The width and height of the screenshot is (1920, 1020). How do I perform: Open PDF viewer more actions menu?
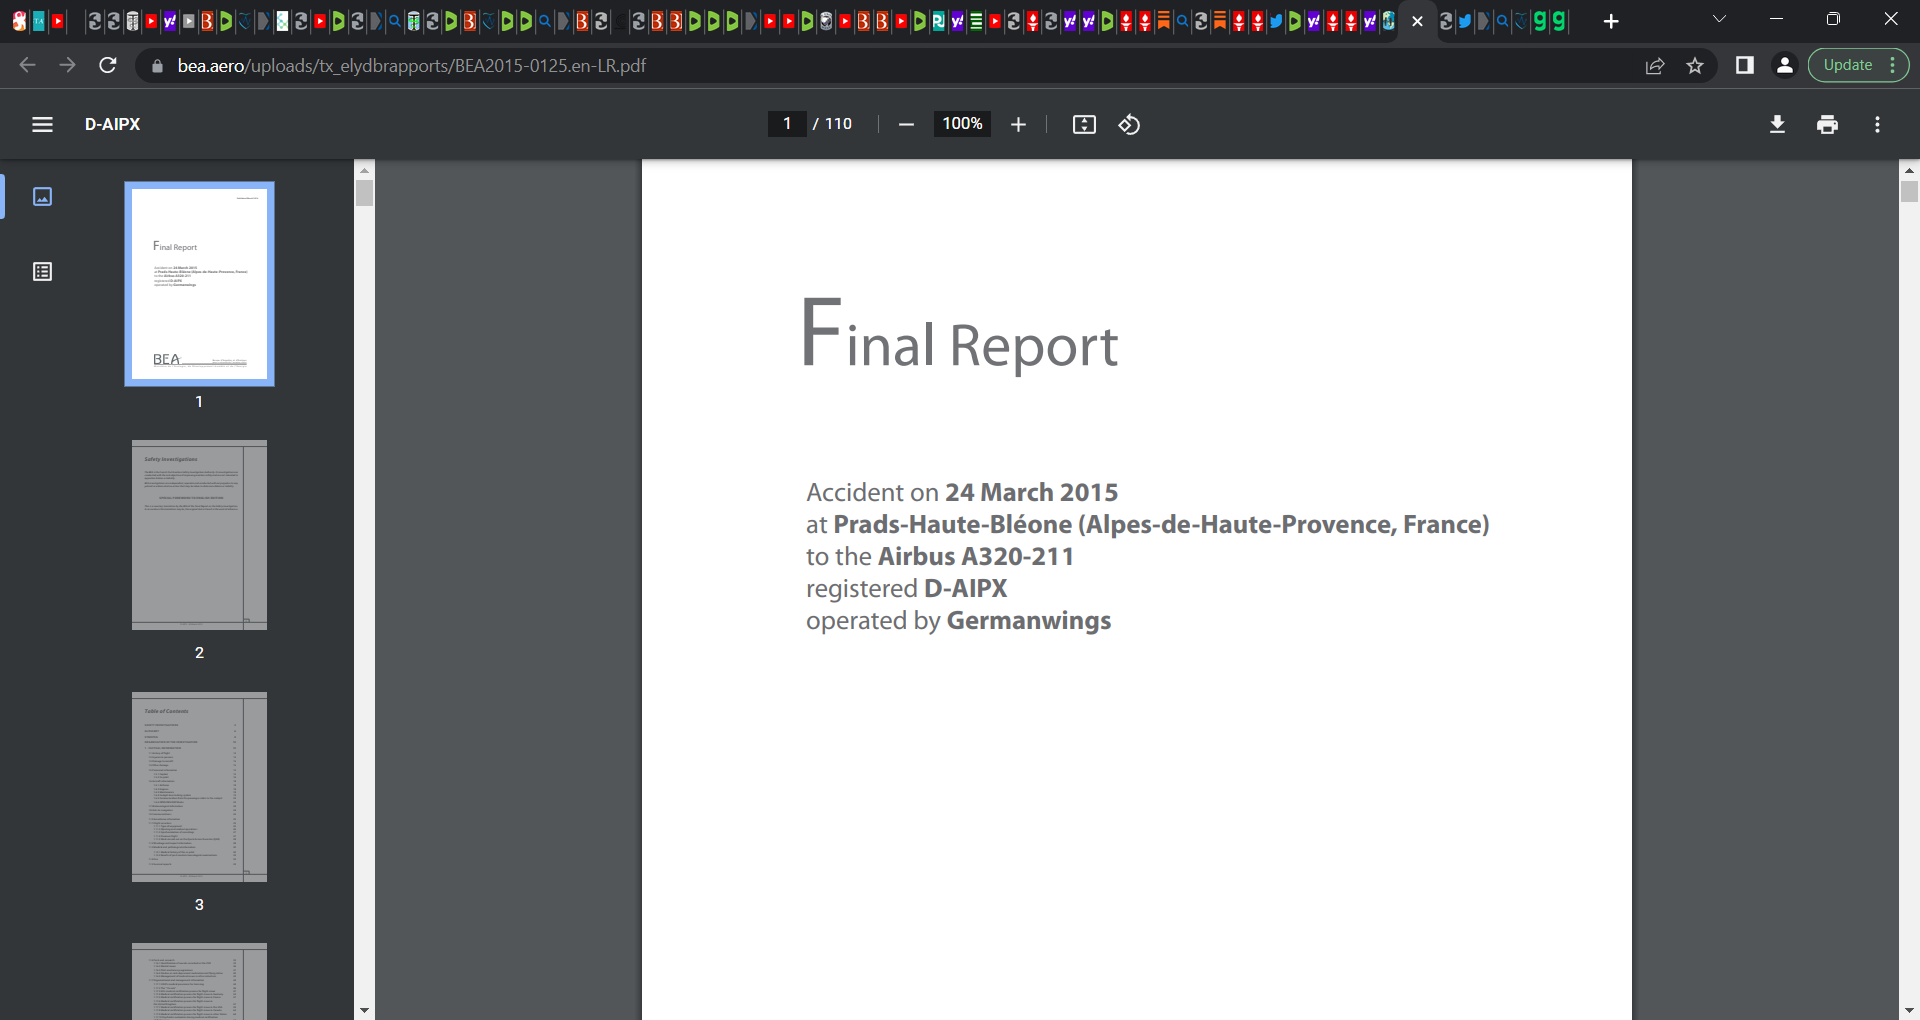pos(1877,124)
